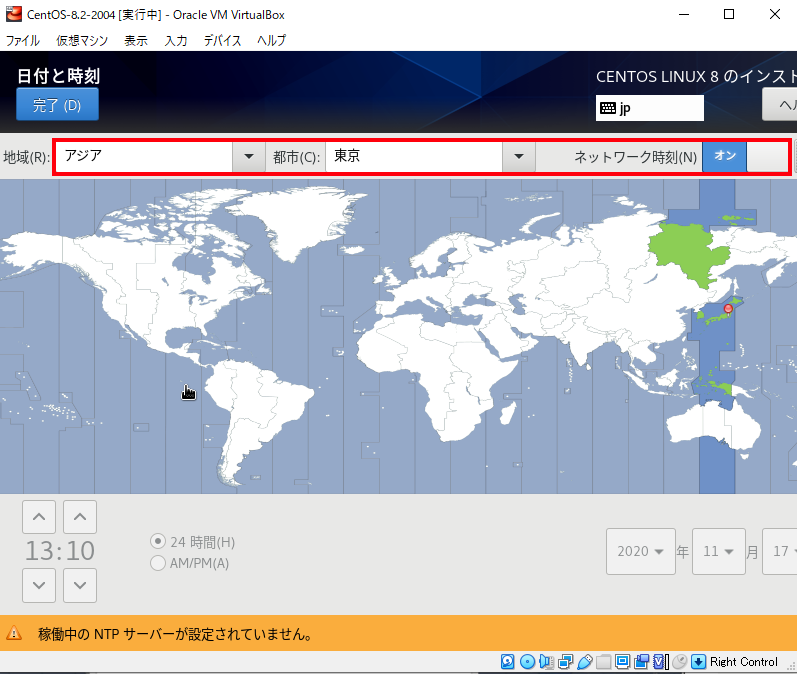Click the Right Control host key label

coord(744,661)
